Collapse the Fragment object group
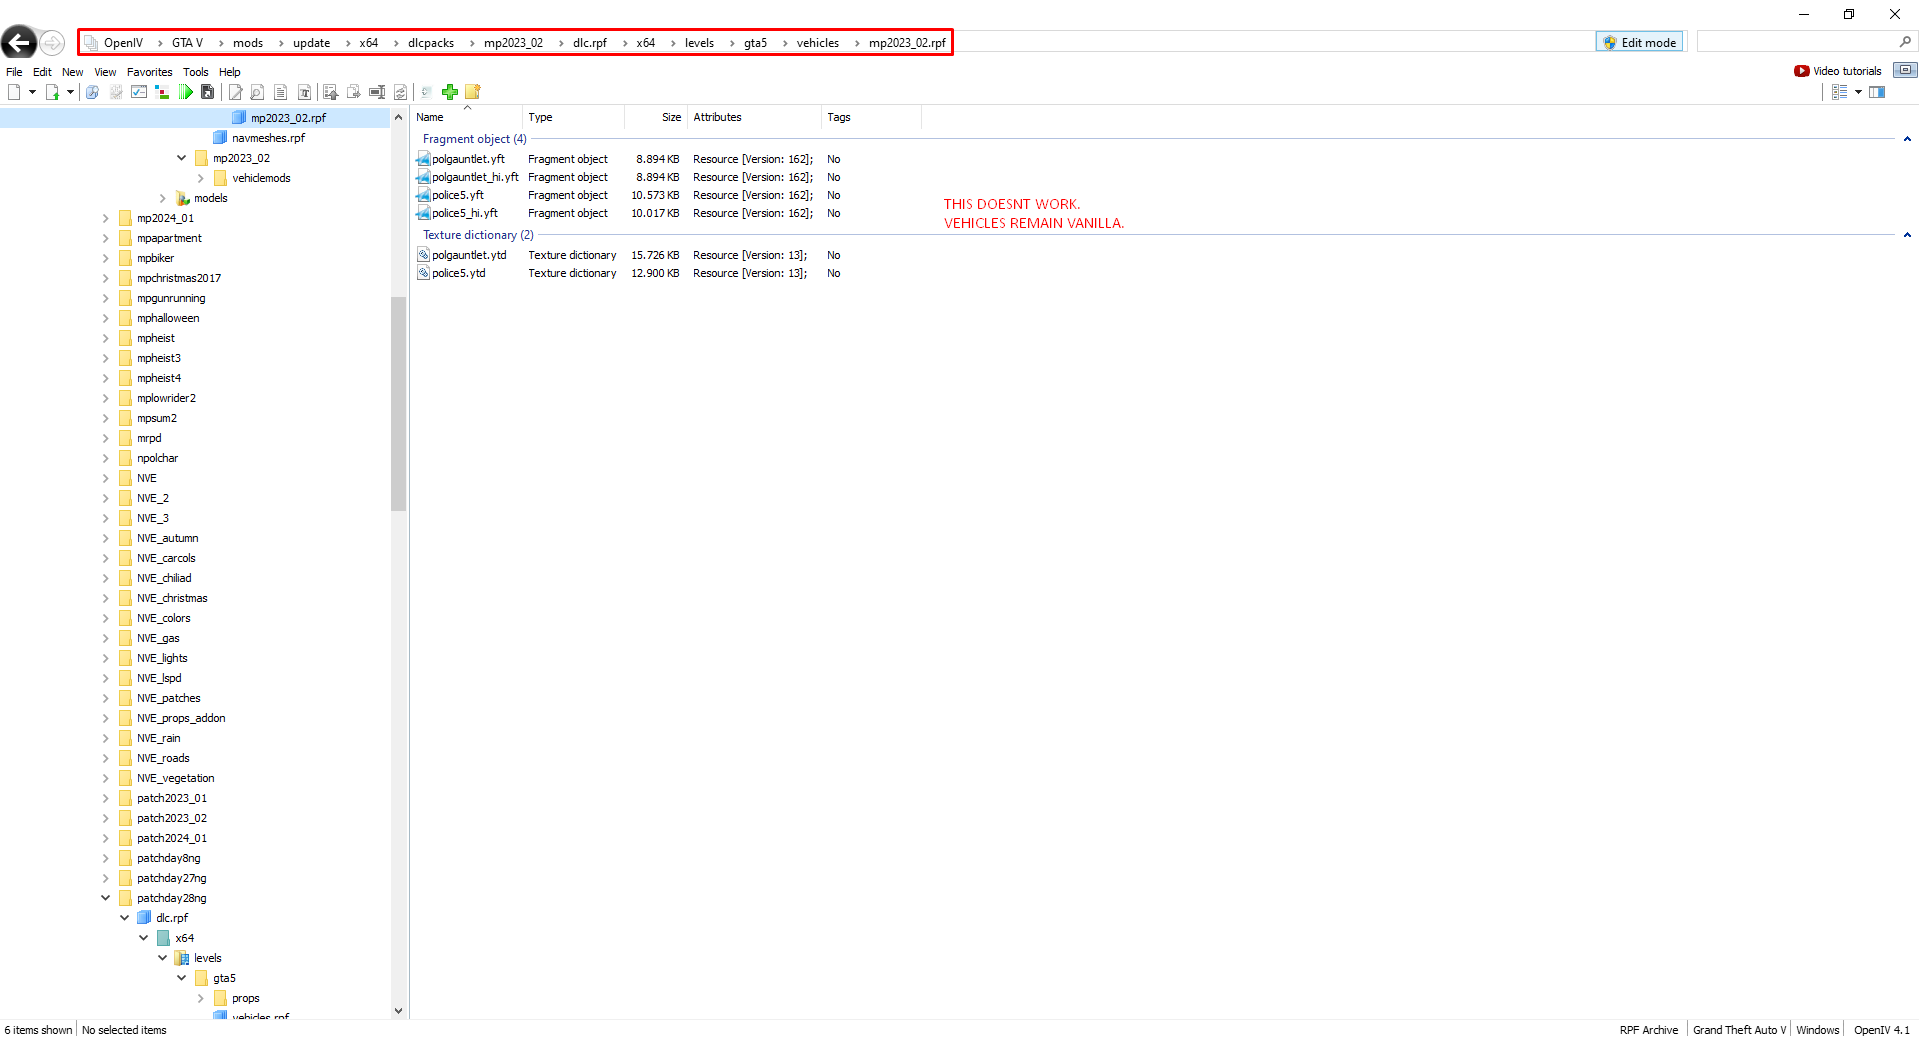This screenshot has height=1038, width=1919. 1906,139
